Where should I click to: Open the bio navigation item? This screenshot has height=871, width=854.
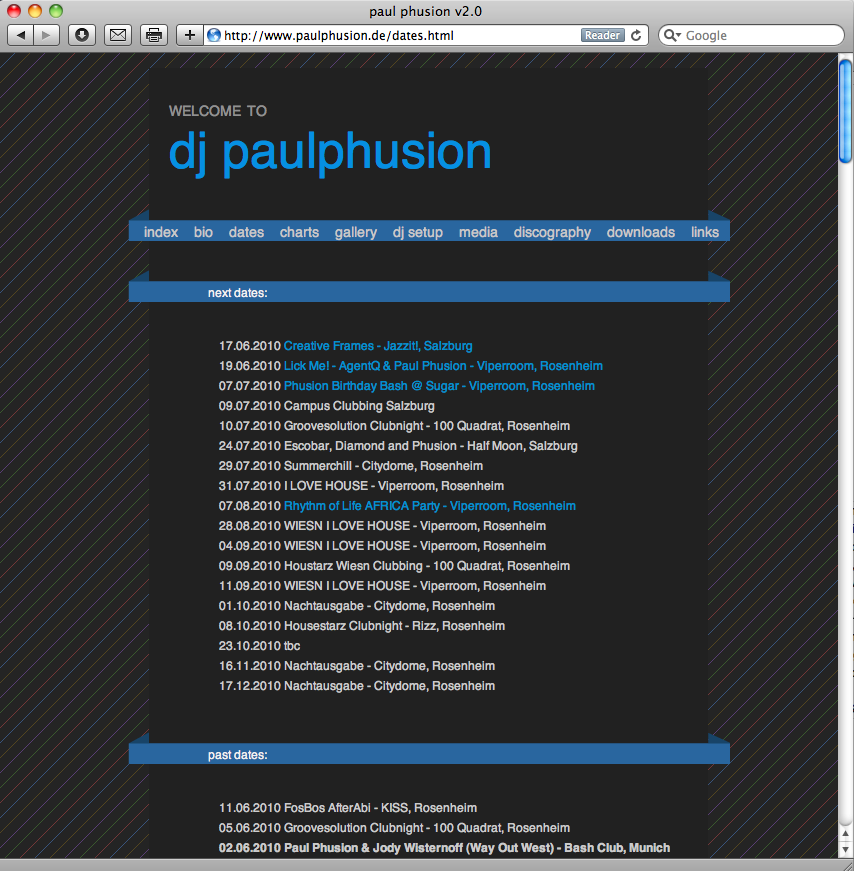coord(203,232)
